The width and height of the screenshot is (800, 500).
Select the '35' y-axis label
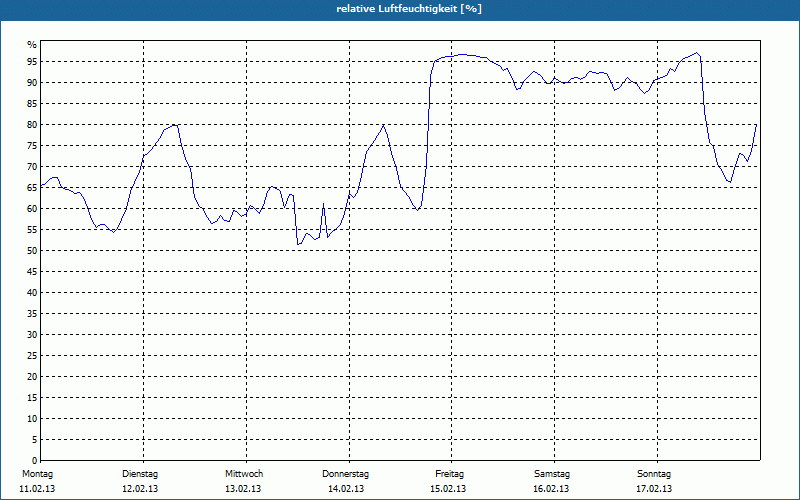point(32,314)
